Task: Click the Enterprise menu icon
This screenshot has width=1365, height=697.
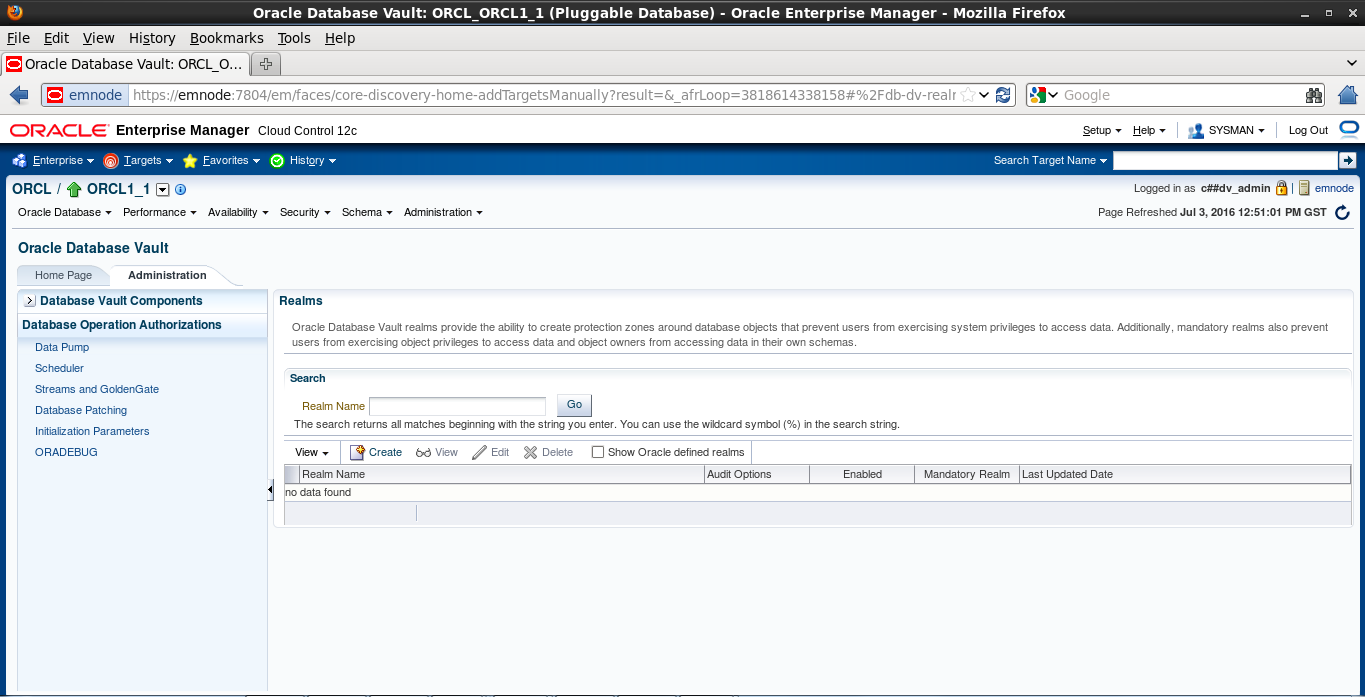Action: (20, 160)
